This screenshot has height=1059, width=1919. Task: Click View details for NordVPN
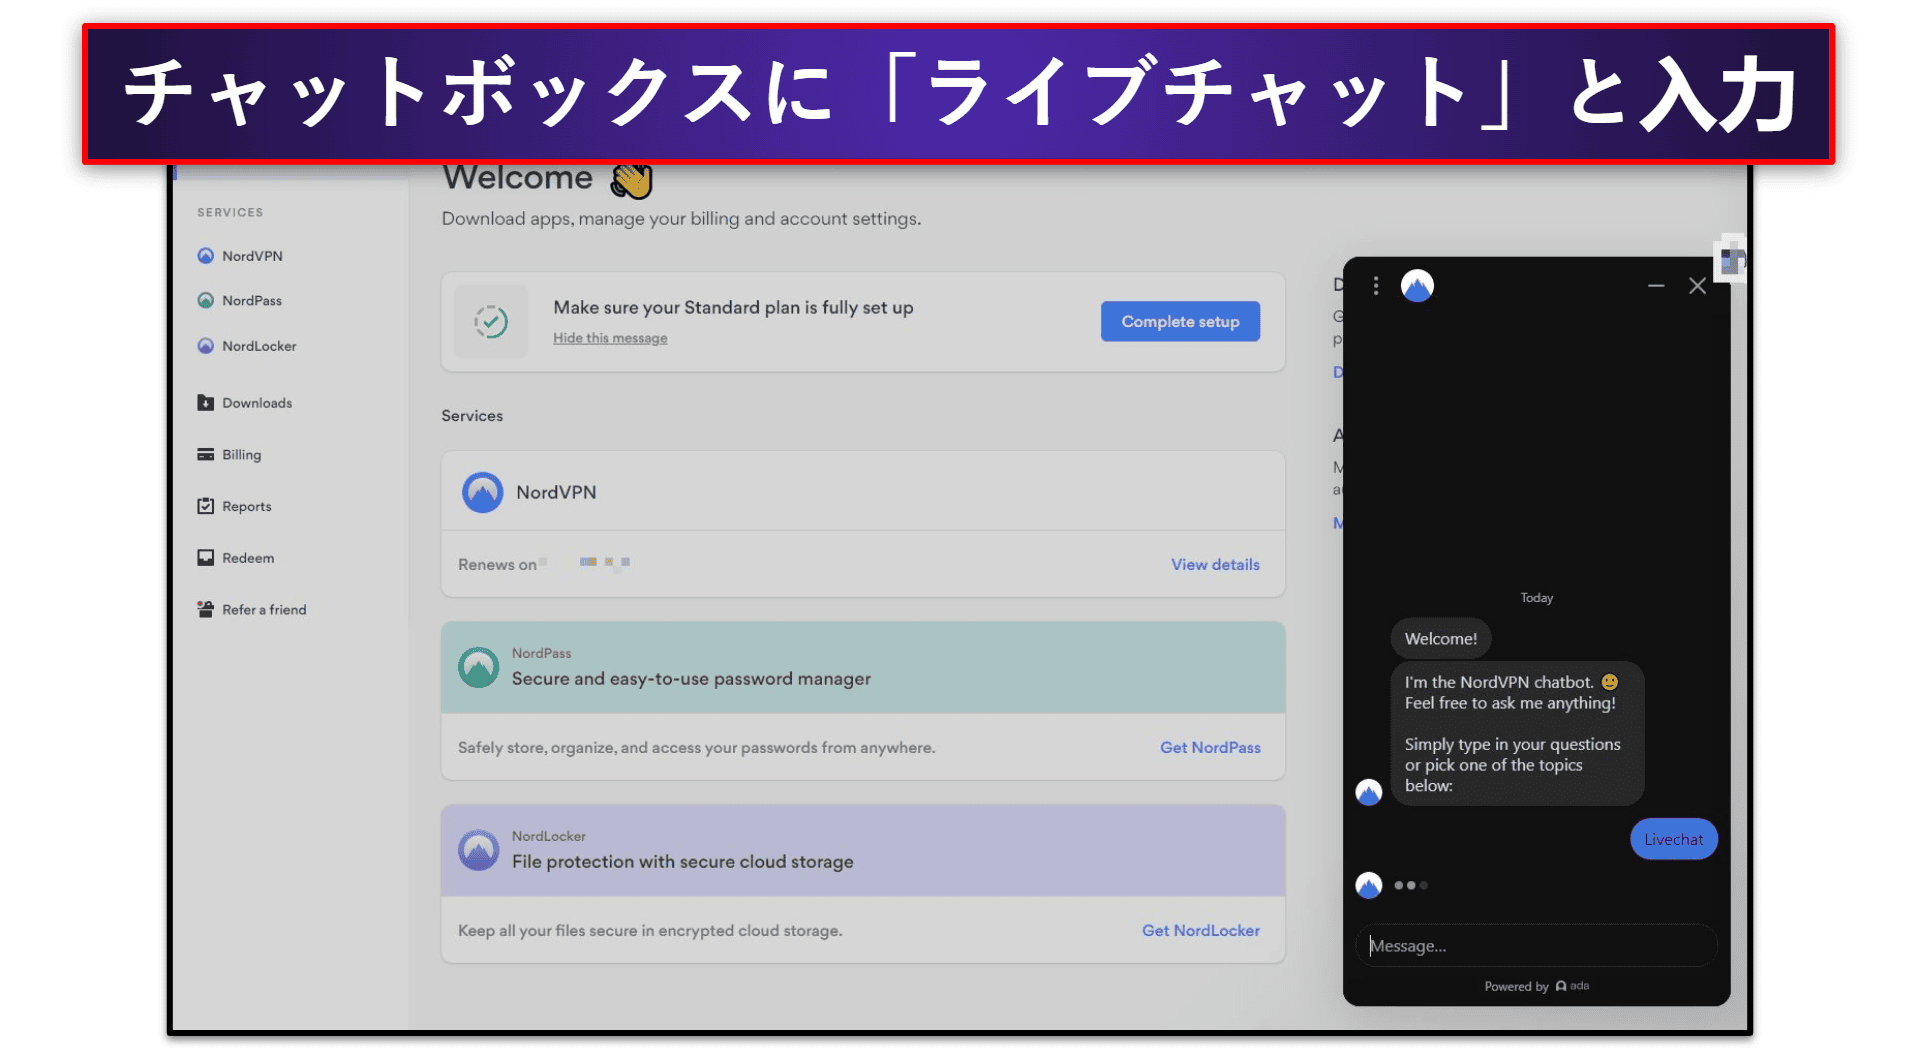pyautogui.click(x=1215, y=565)
